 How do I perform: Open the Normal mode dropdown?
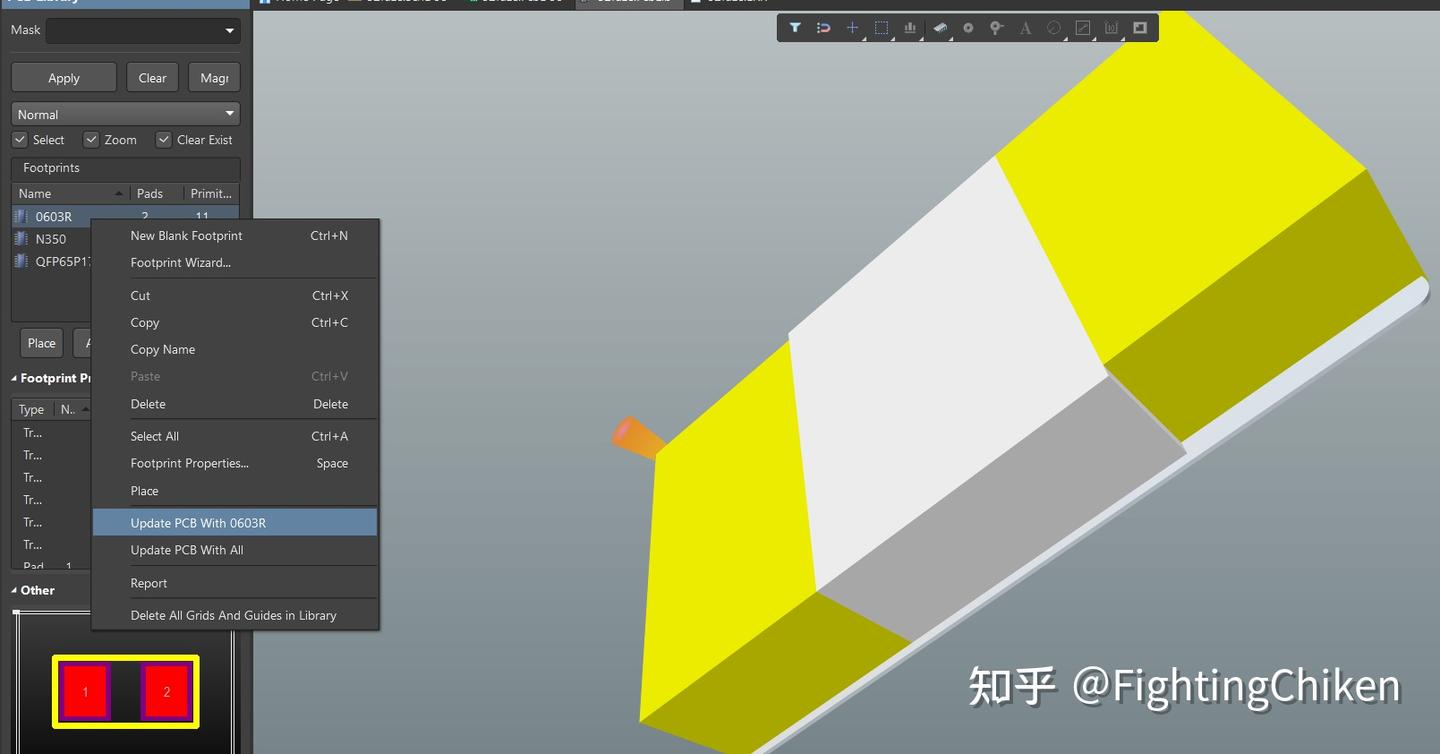(126, 114)
